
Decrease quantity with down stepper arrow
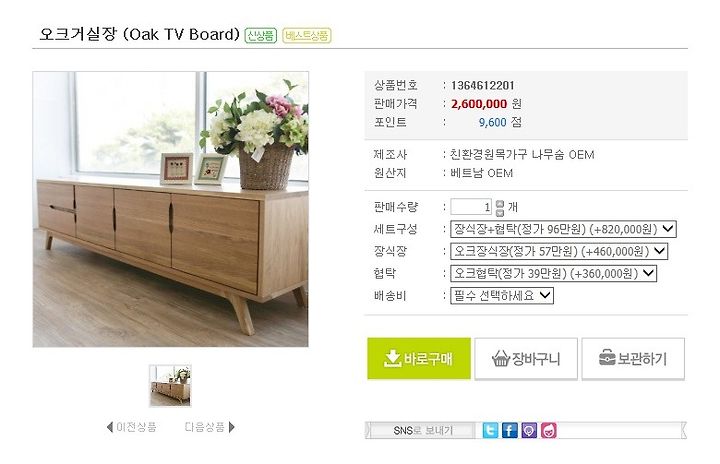pos(500,212)
